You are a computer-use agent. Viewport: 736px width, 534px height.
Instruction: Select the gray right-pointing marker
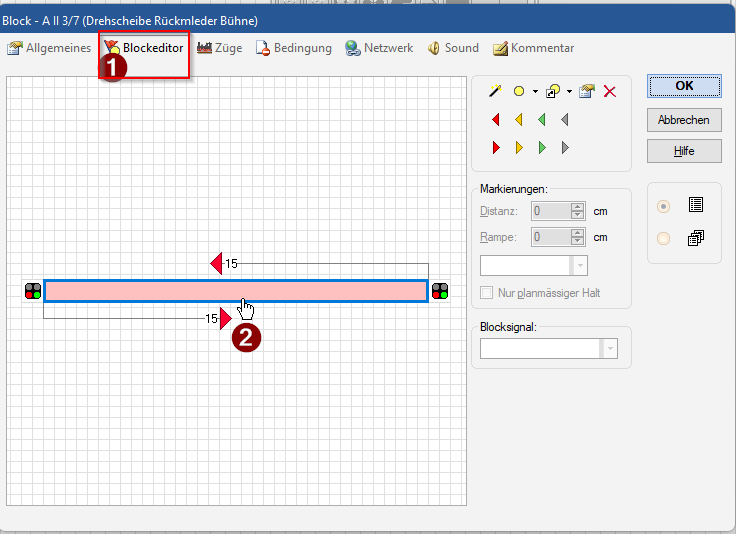(565, 148)
